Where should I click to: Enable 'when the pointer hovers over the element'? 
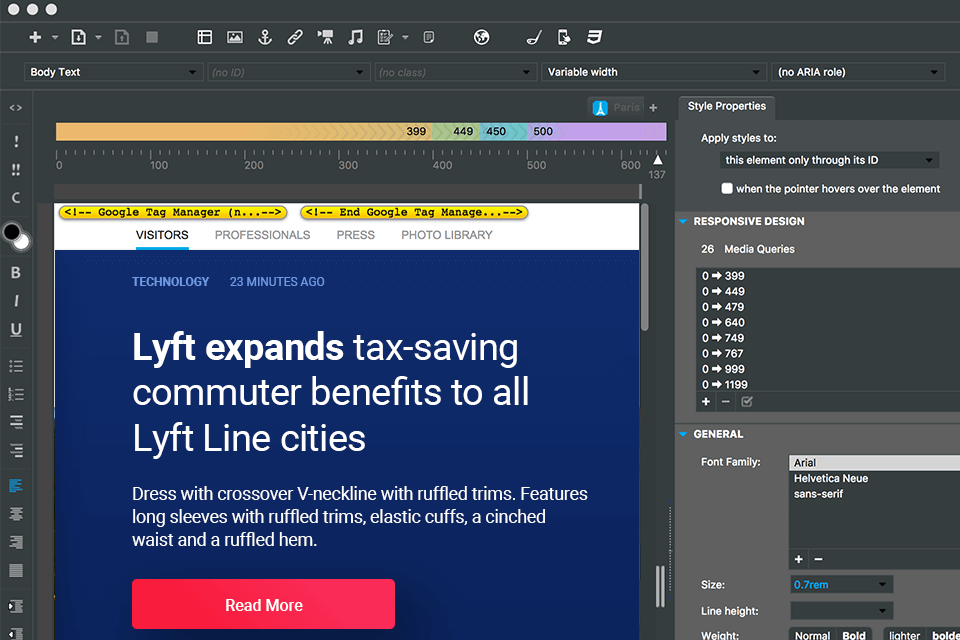[x=727, y=189]
